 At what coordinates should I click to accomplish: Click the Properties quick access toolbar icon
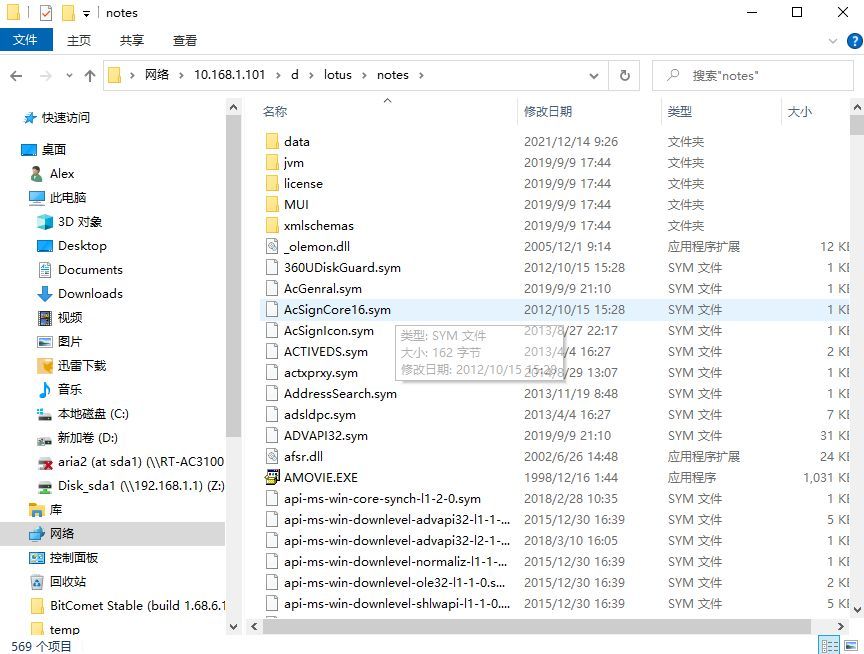tap(46, 12)
